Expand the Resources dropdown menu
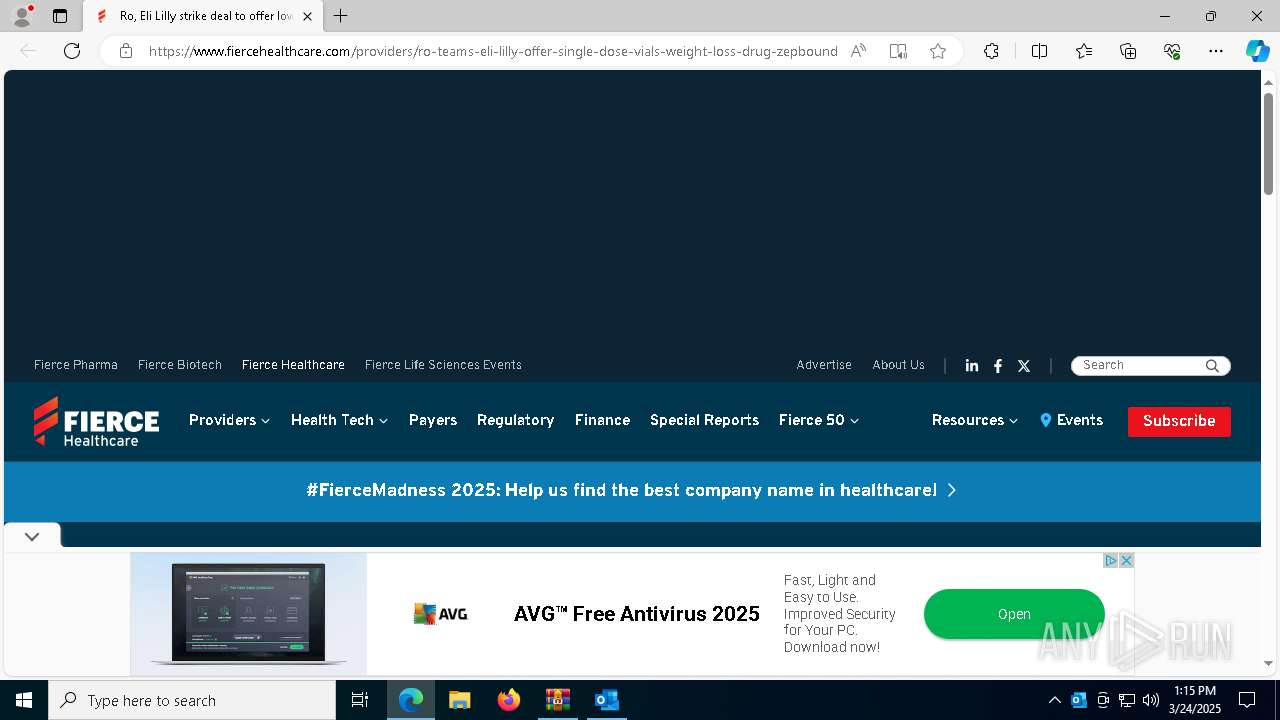This screenshot has width=1280, height=720. tap(975, 421)
